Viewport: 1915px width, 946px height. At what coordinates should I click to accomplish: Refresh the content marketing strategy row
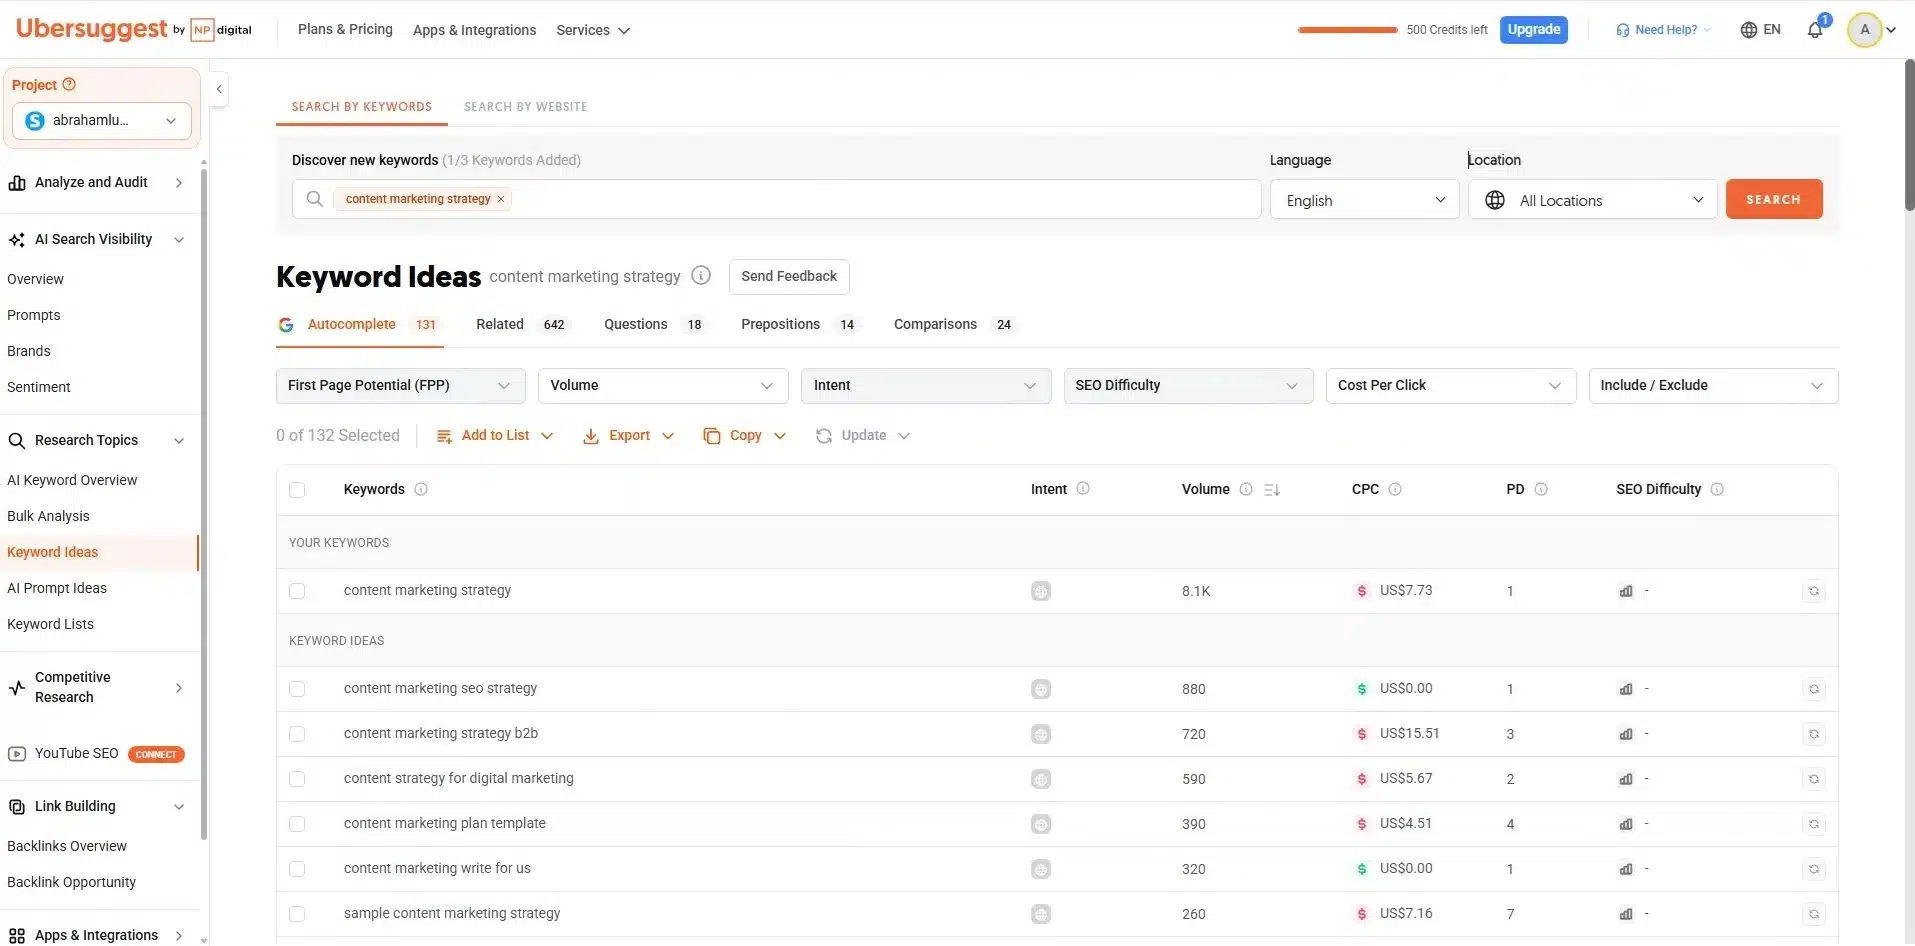click(1814, 591)
